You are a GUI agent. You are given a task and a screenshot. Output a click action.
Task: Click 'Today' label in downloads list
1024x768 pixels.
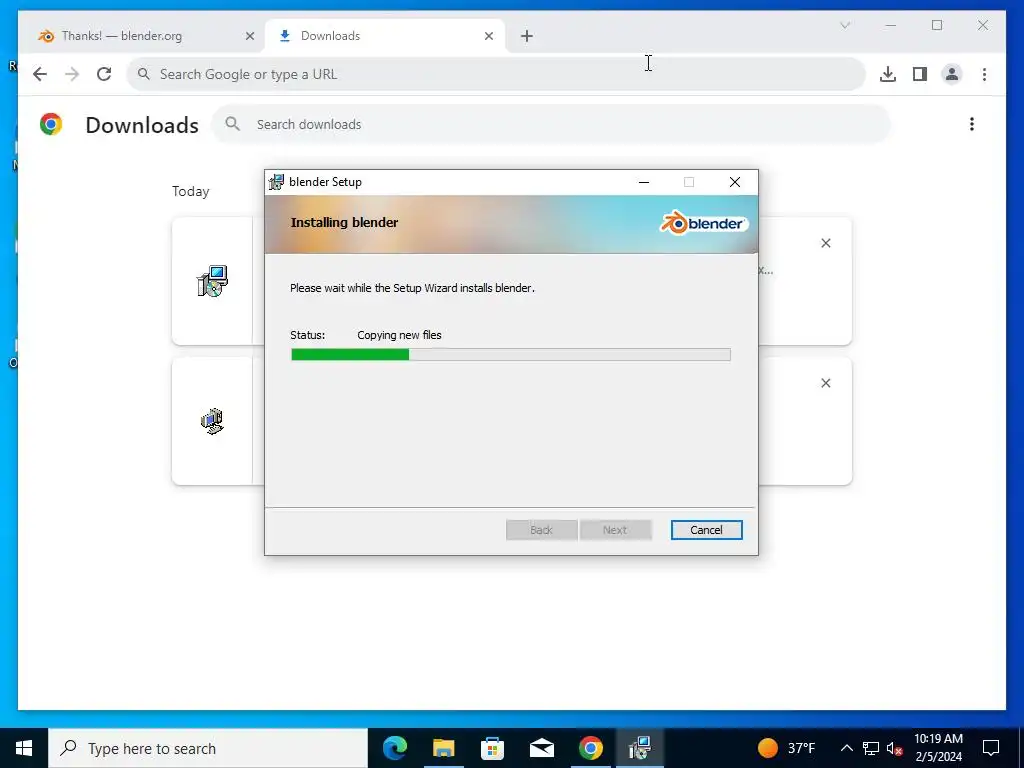191,191
